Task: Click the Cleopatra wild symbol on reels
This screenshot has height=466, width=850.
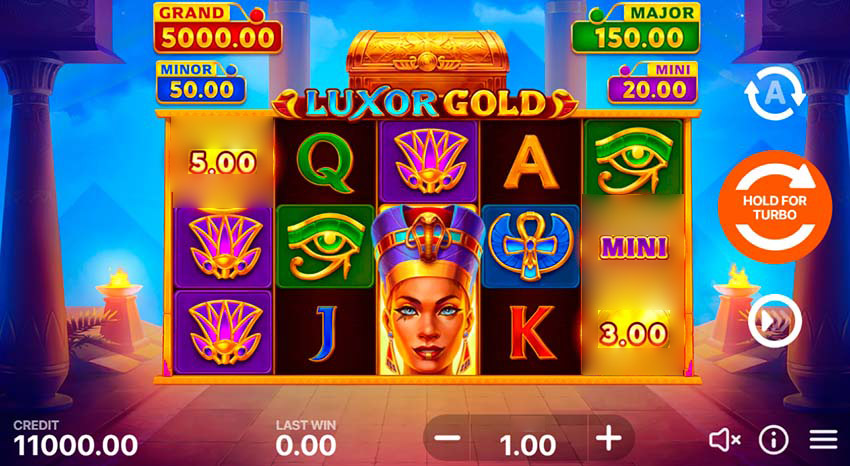Action: (428, 290)
